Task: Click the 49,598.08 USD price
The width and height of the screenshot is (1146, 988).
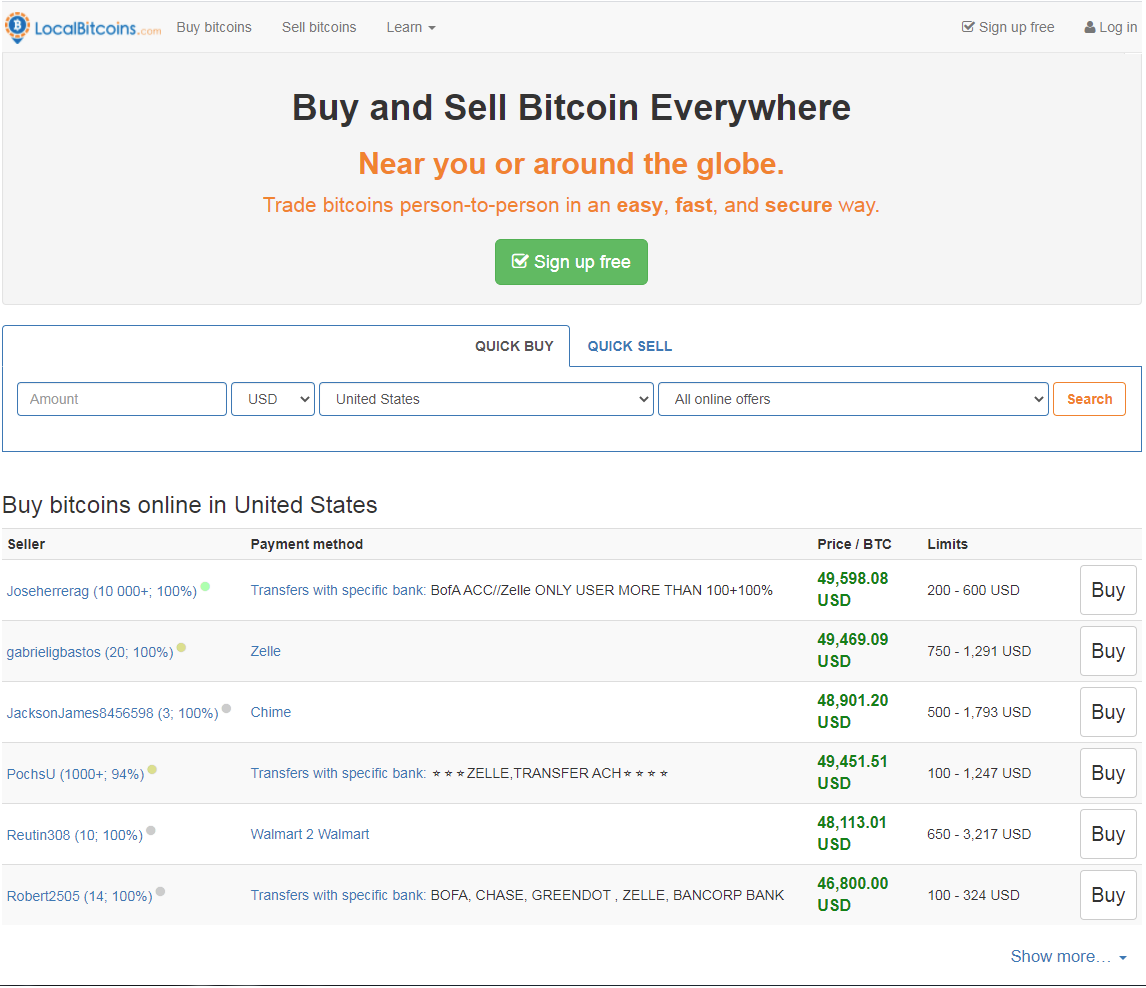Action: pyautogui.click(x=852, y=589)
